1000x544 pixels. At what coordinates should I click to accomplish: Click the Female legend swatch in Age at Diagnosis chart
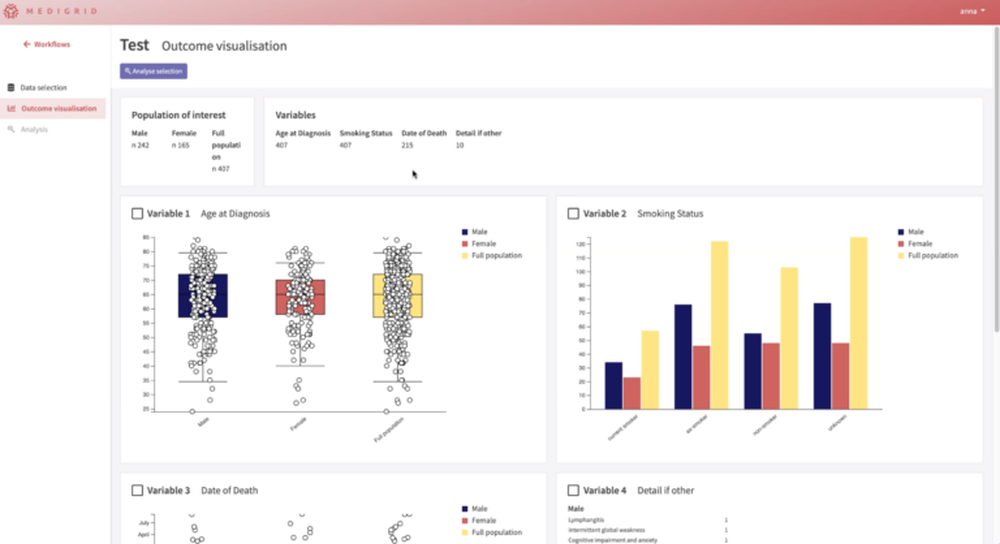(x=465, y=244)
